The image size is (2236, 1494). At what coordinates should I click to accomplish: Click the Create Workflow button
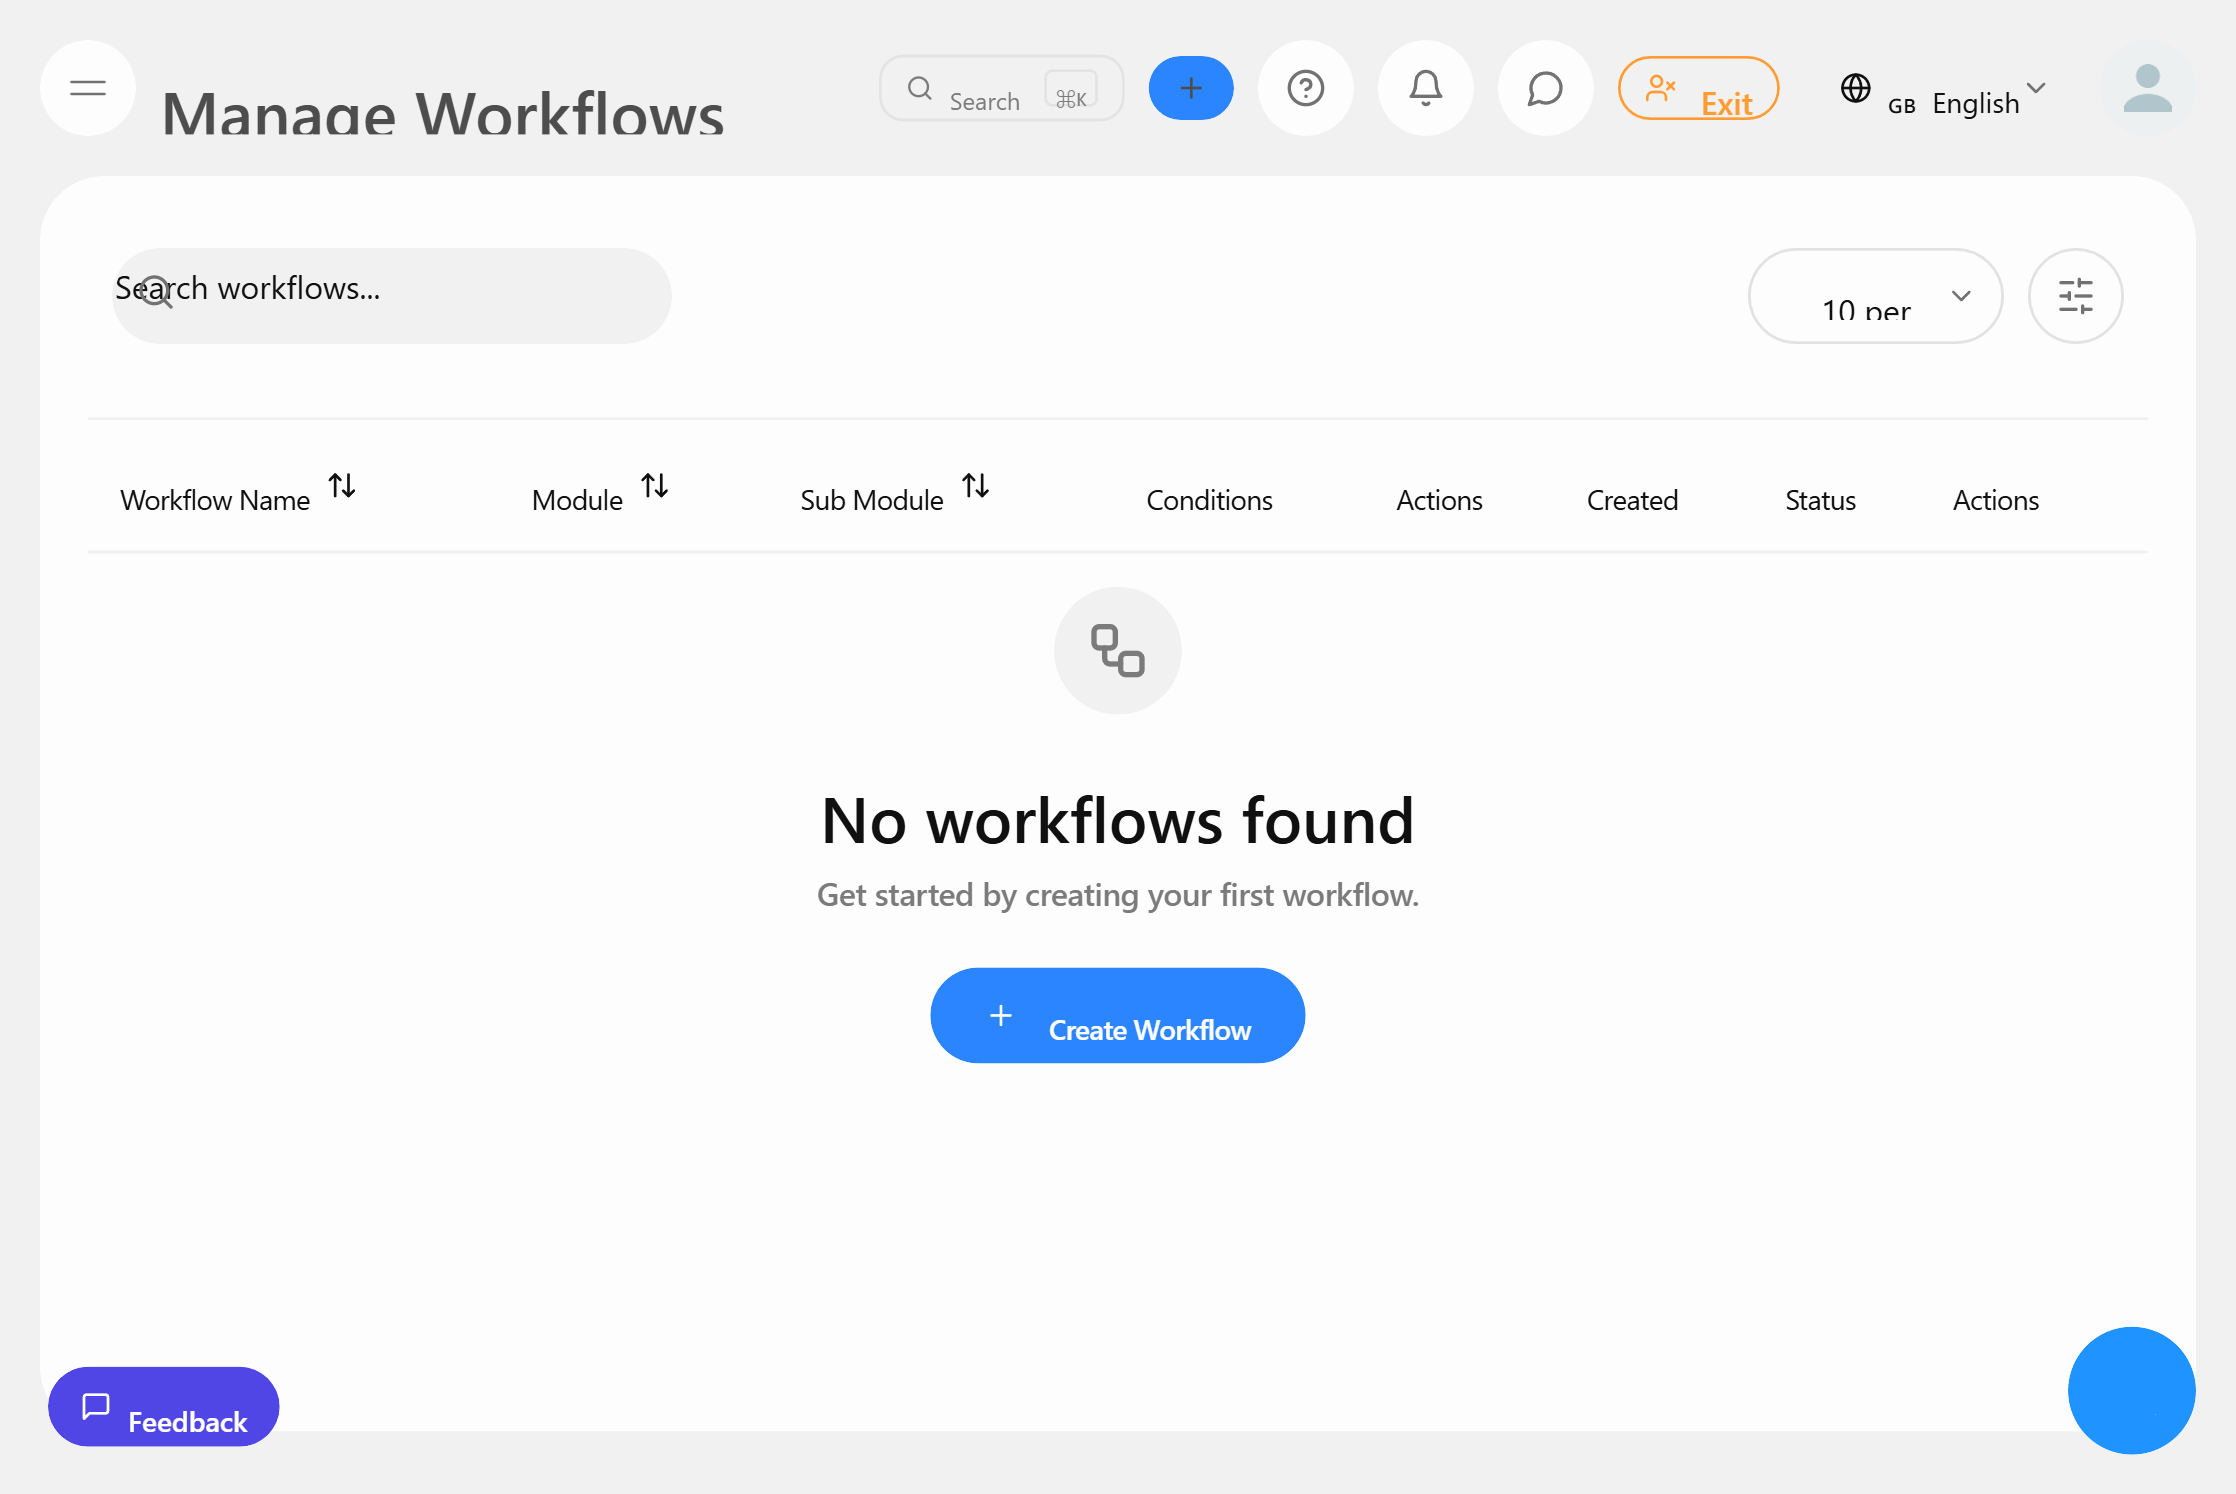pos(1117,1015)
